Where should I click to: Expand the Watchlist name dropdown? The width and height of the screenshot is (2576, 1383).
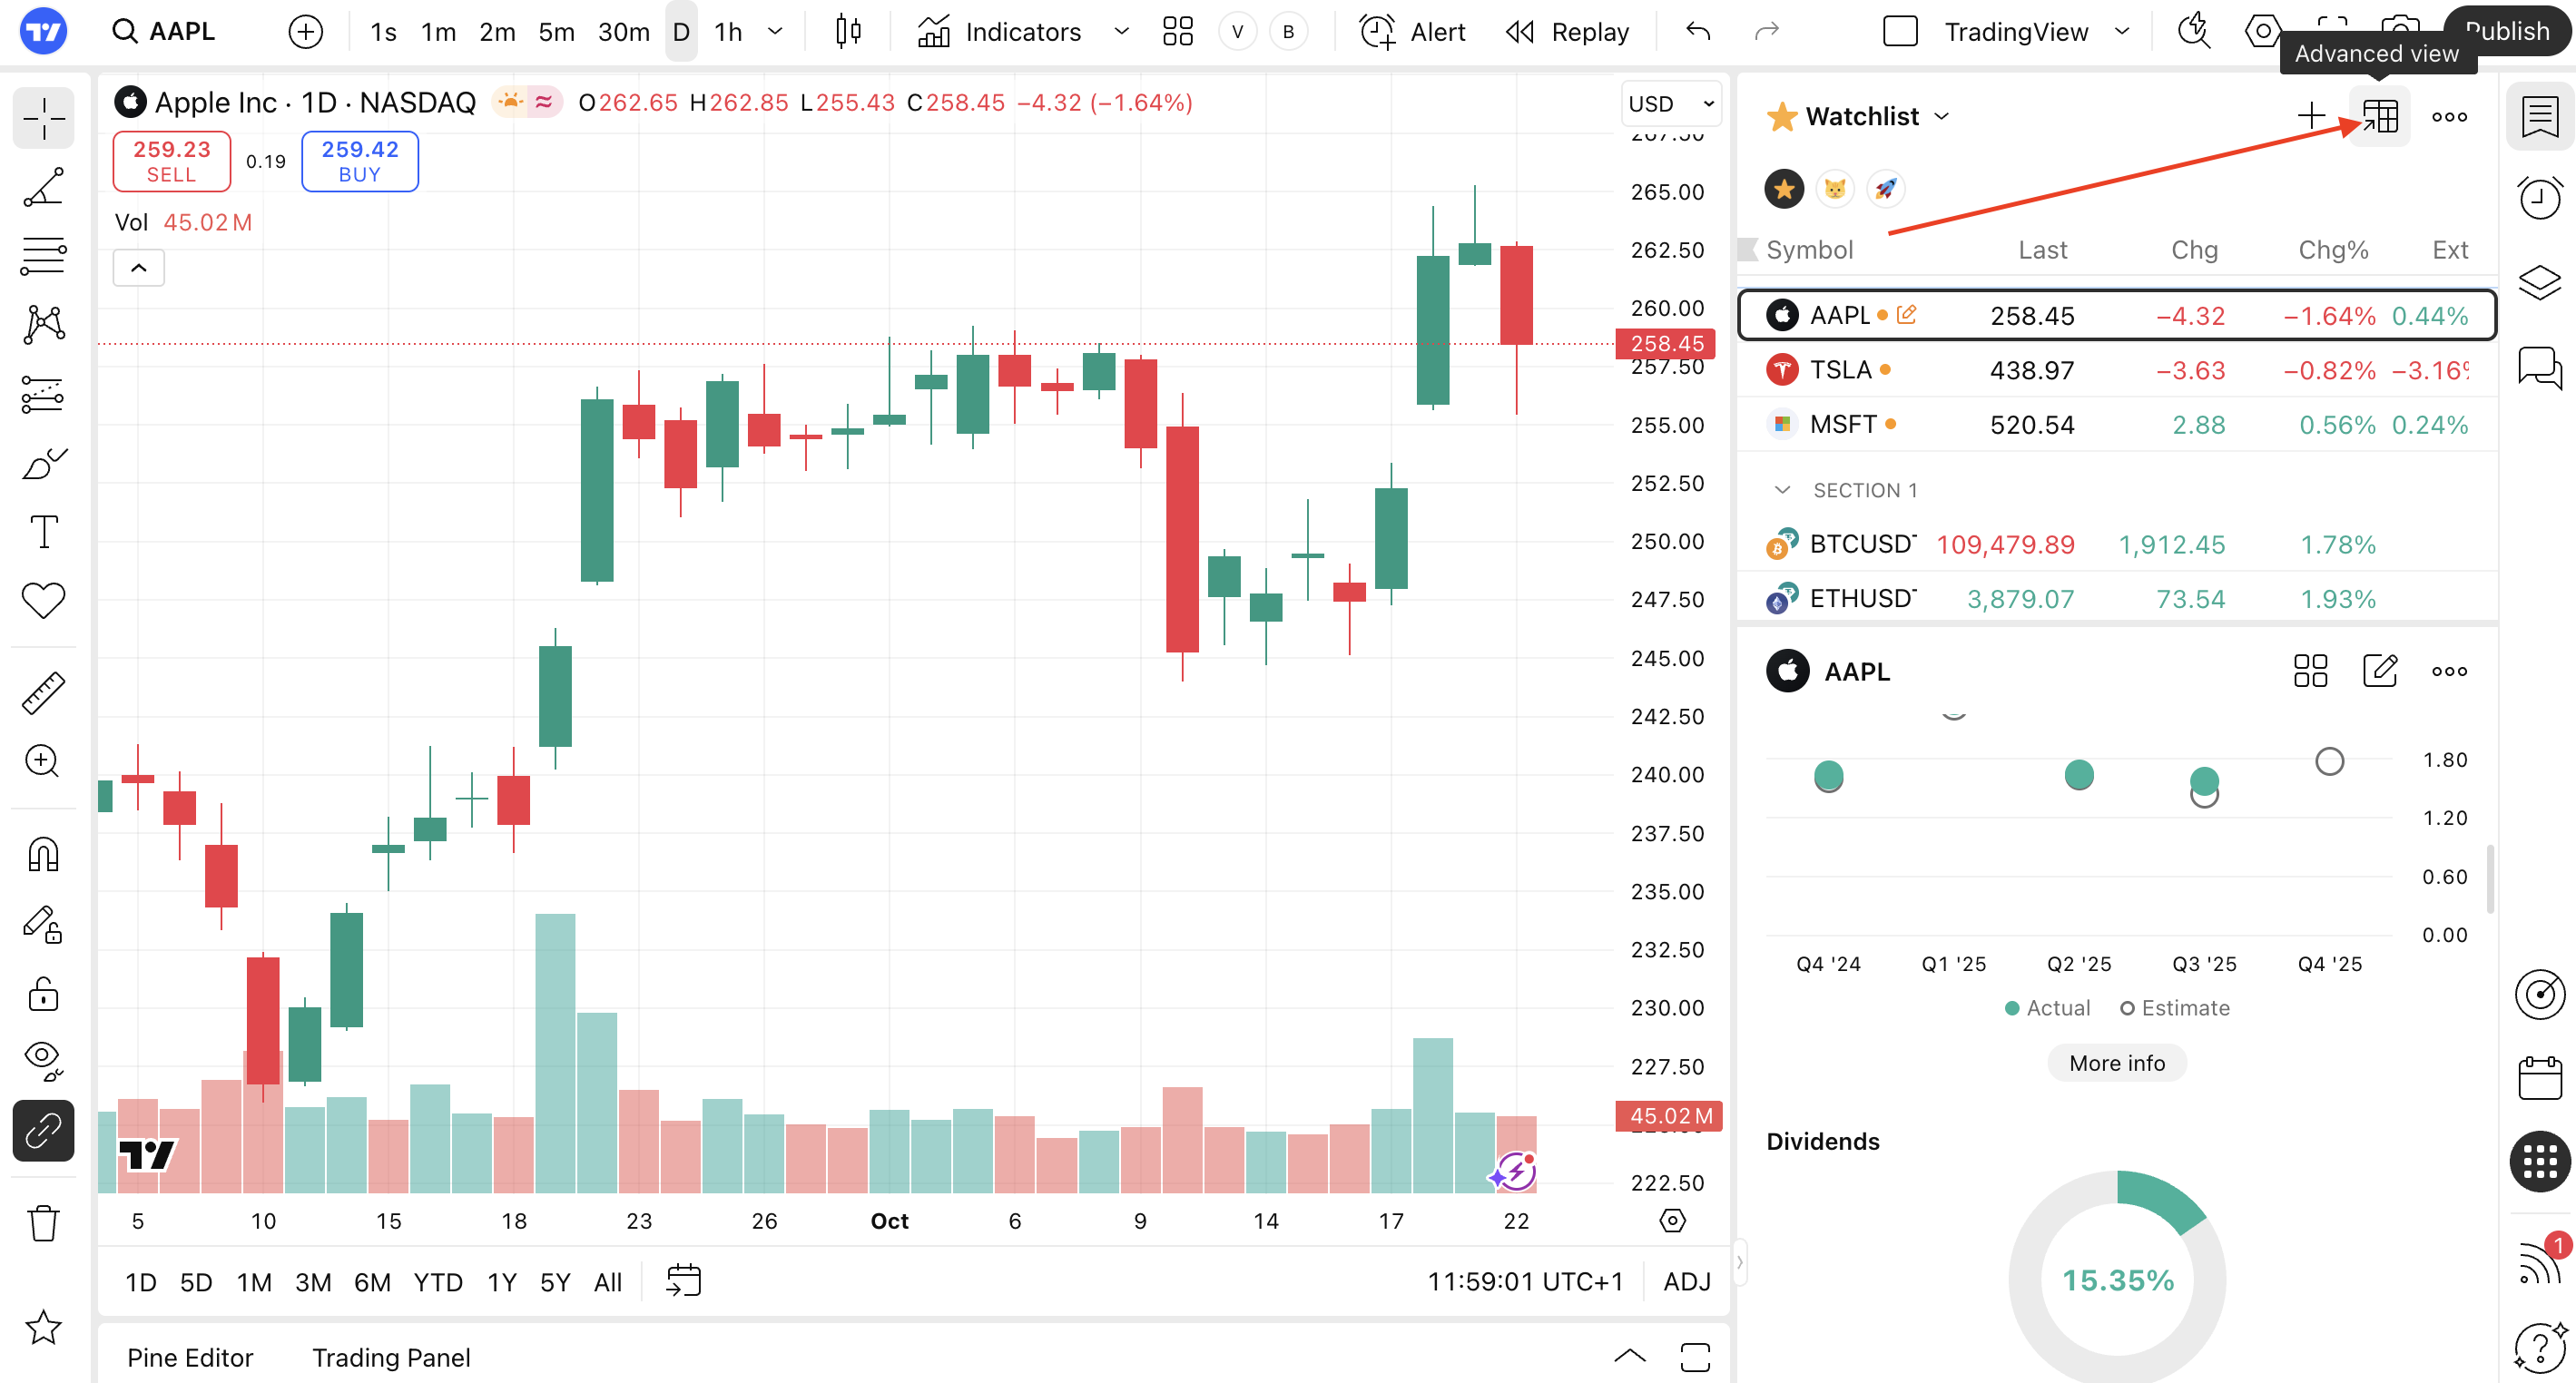1942,116
